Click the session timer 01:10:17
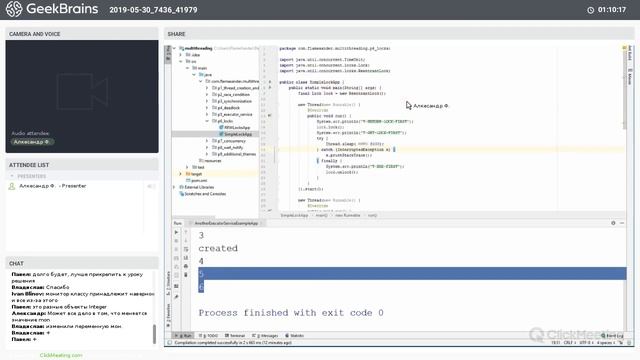This screenshot has width=640, height=360. pos(612,10)
